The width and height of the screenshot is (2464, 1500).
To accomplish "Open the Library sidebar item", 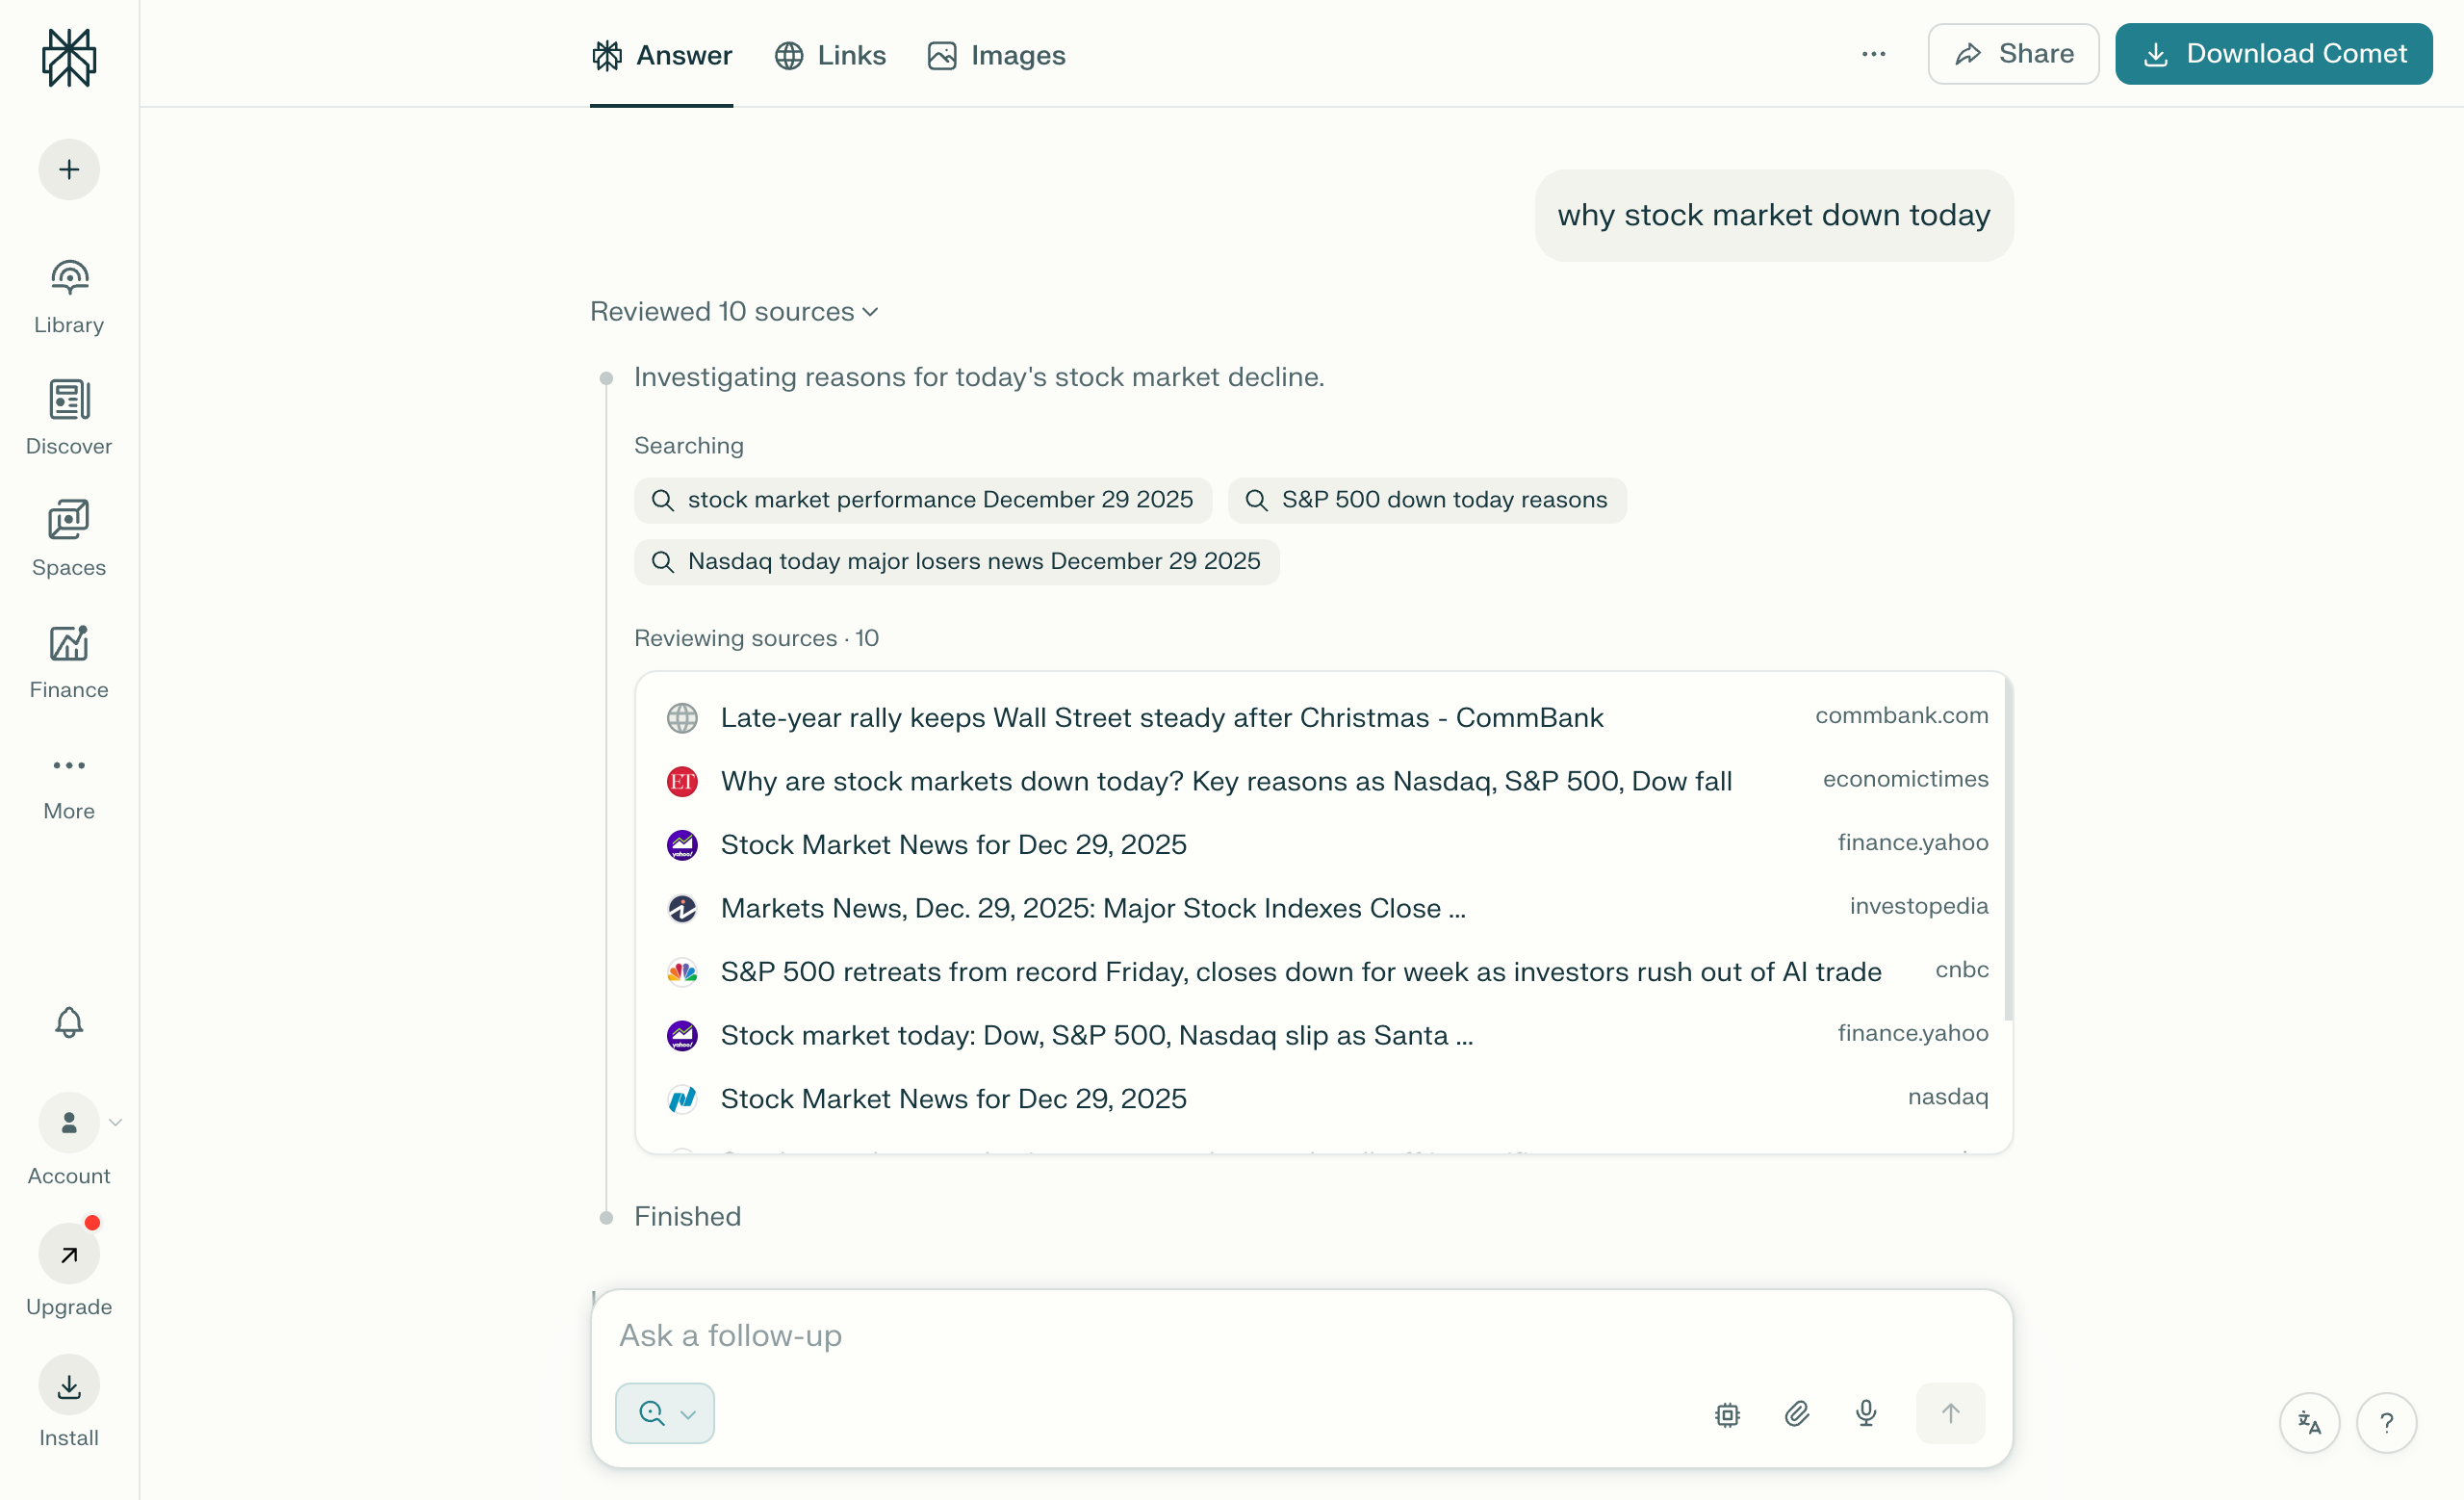I will [x=69, y=297].
